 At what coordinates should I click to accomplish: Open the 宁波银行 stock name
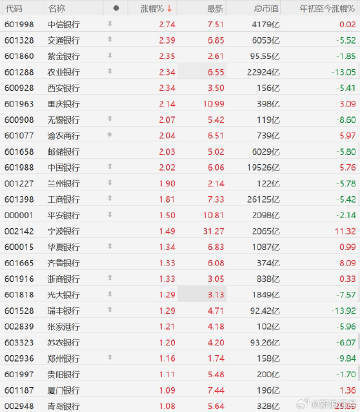[x=64, y=231]
